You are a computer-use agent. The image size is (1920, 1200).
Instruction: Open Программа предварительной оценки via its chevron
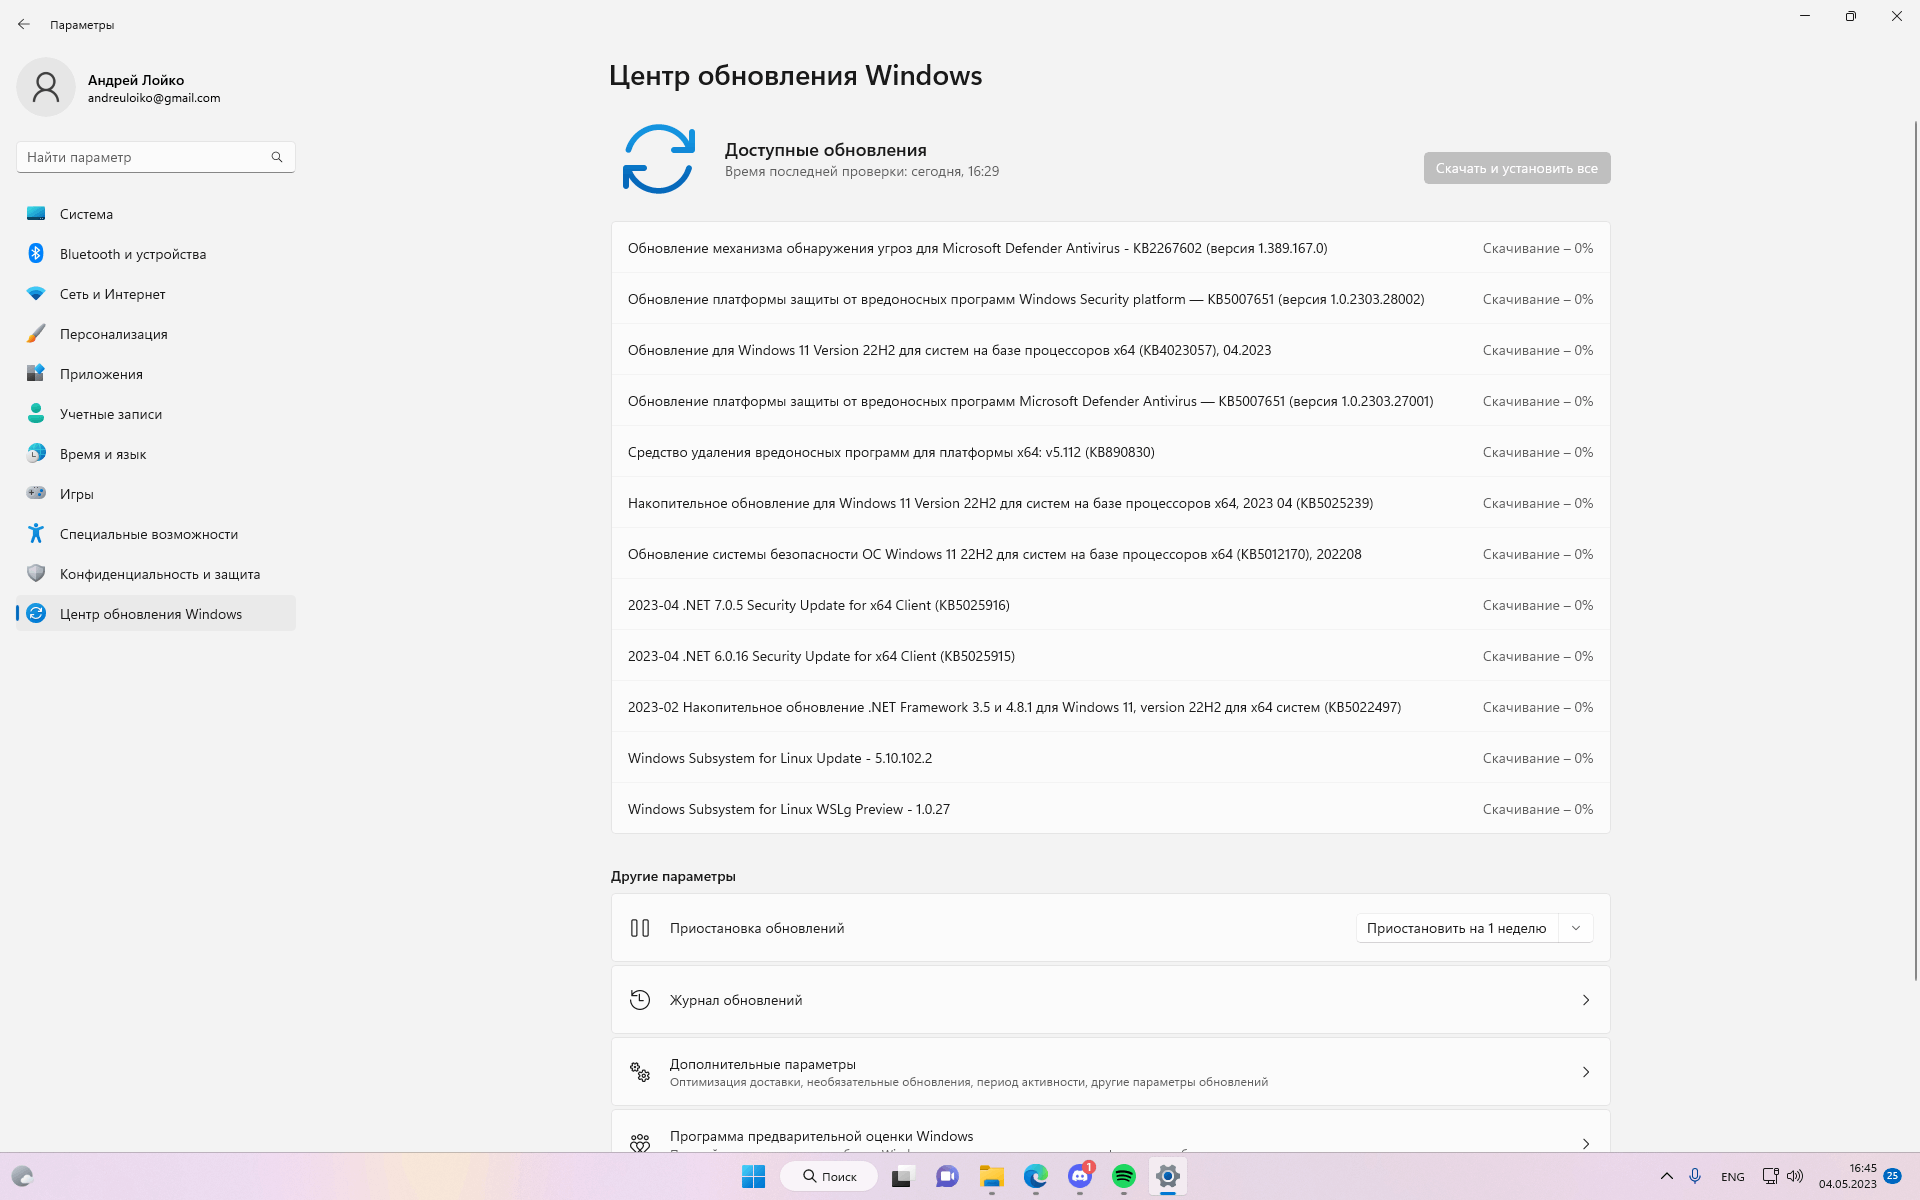point(1586,1143)
